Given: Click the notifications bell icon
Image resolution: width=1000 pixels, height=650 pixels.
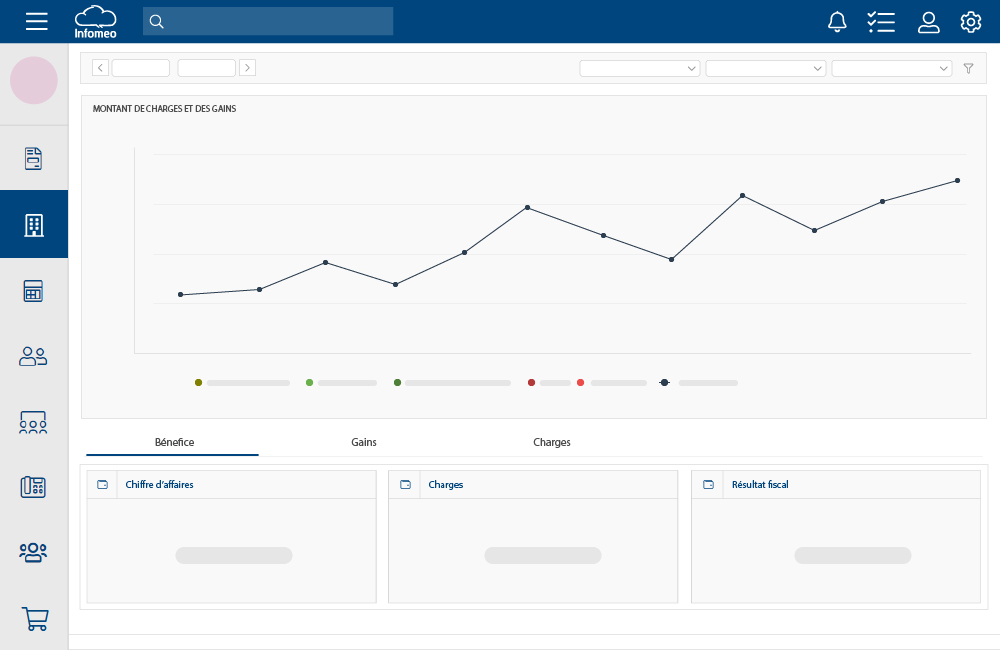Looking at the screenshot, I should click(x=837, y=22).
